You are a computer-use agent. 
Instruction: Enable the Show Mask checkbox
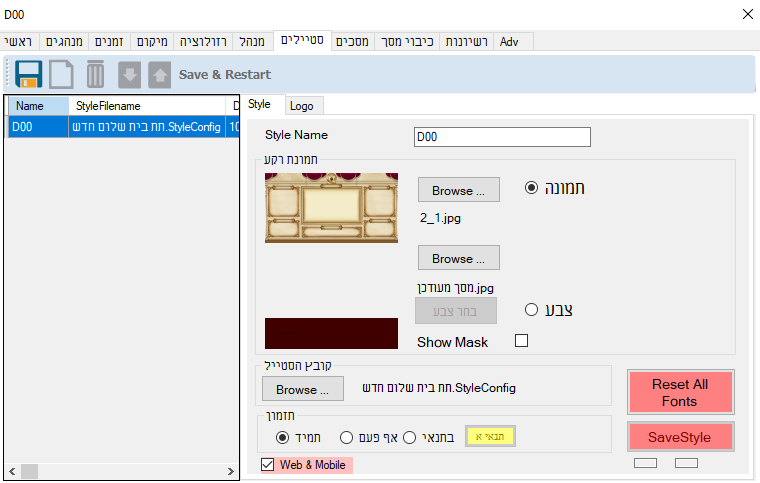click(x=521, y=341)
